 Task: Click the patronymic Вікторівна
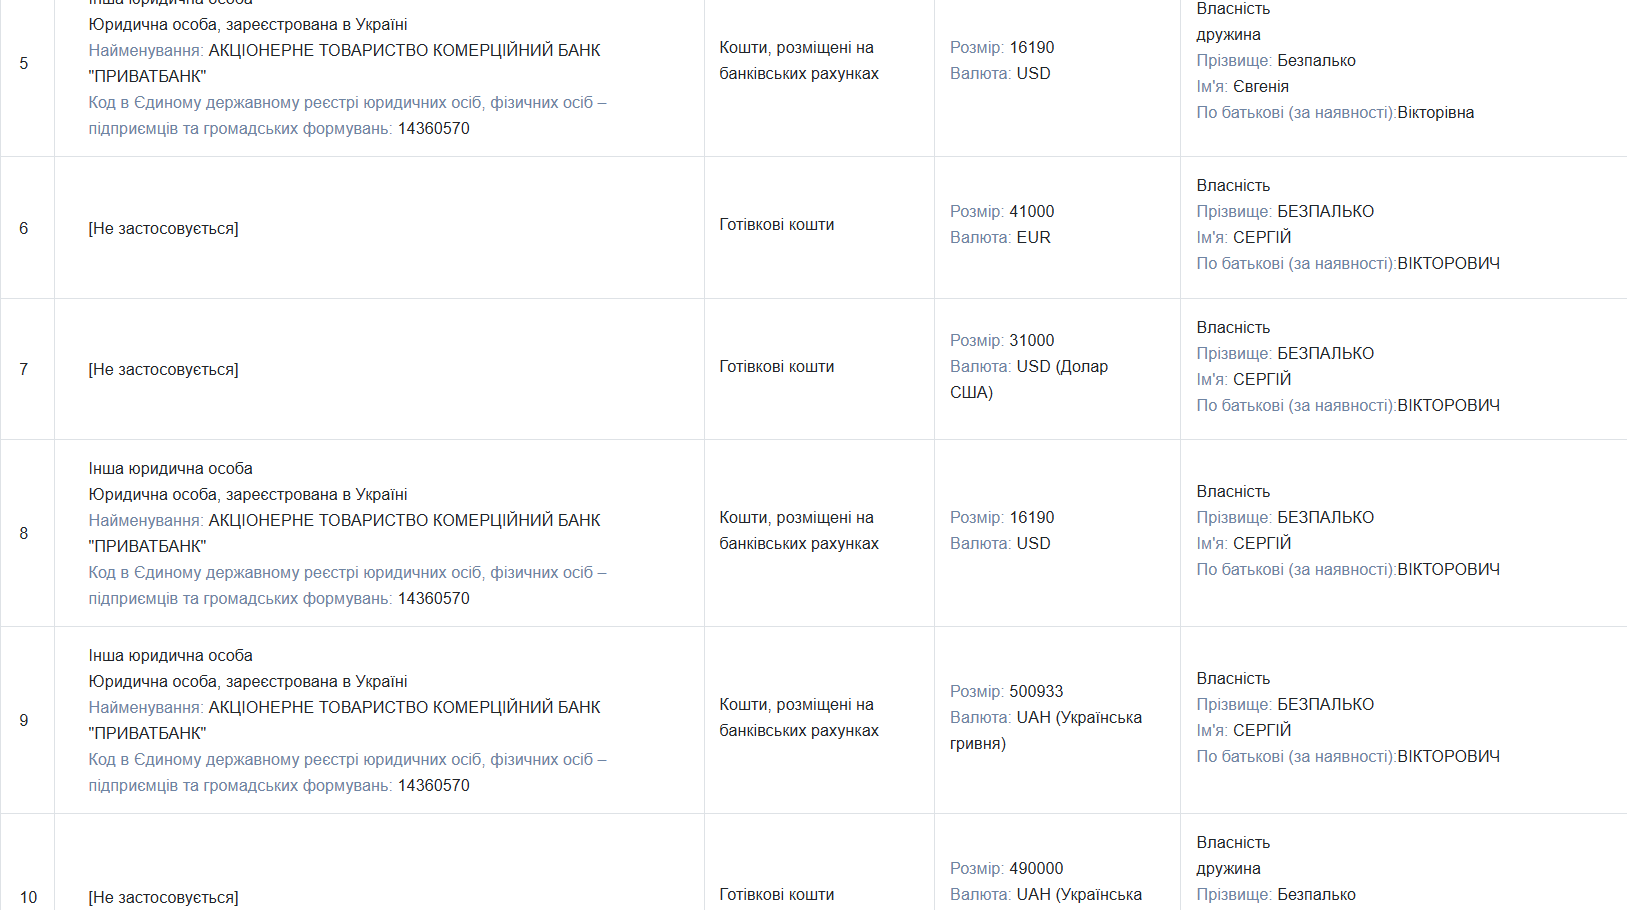[x=1435, y=113]
